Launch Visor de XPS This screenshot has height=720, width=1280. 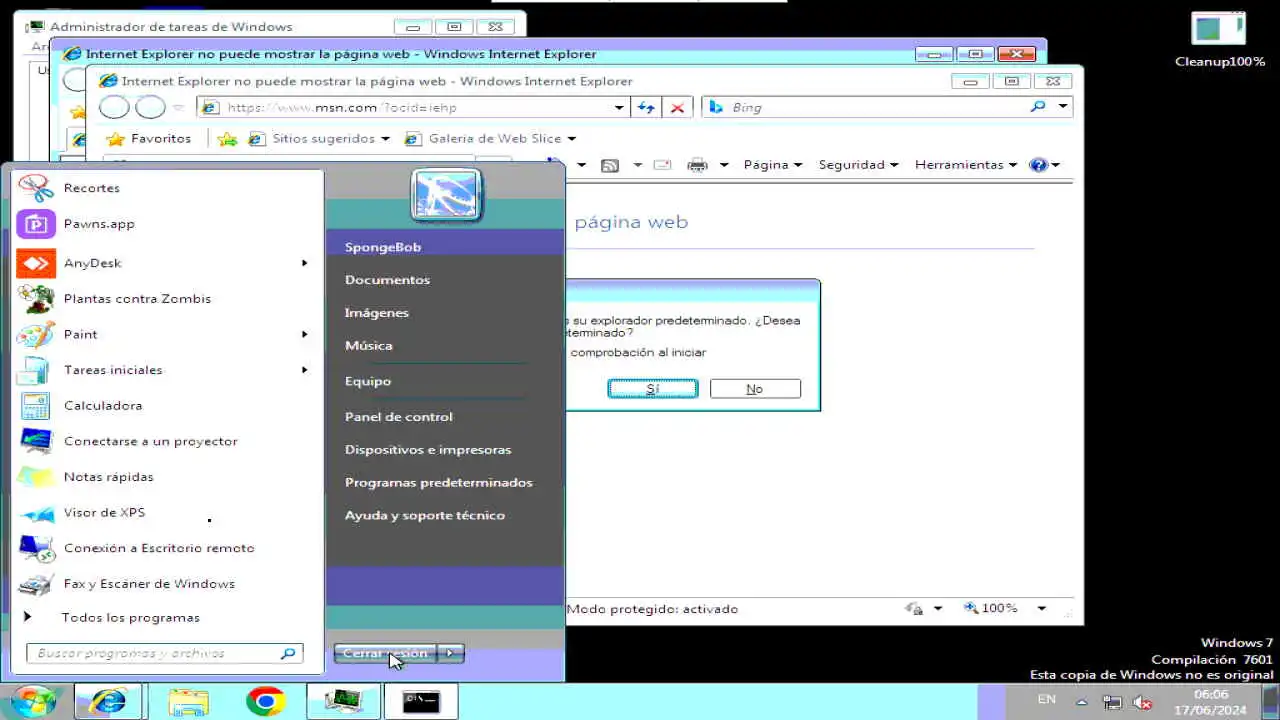[167, 513]
